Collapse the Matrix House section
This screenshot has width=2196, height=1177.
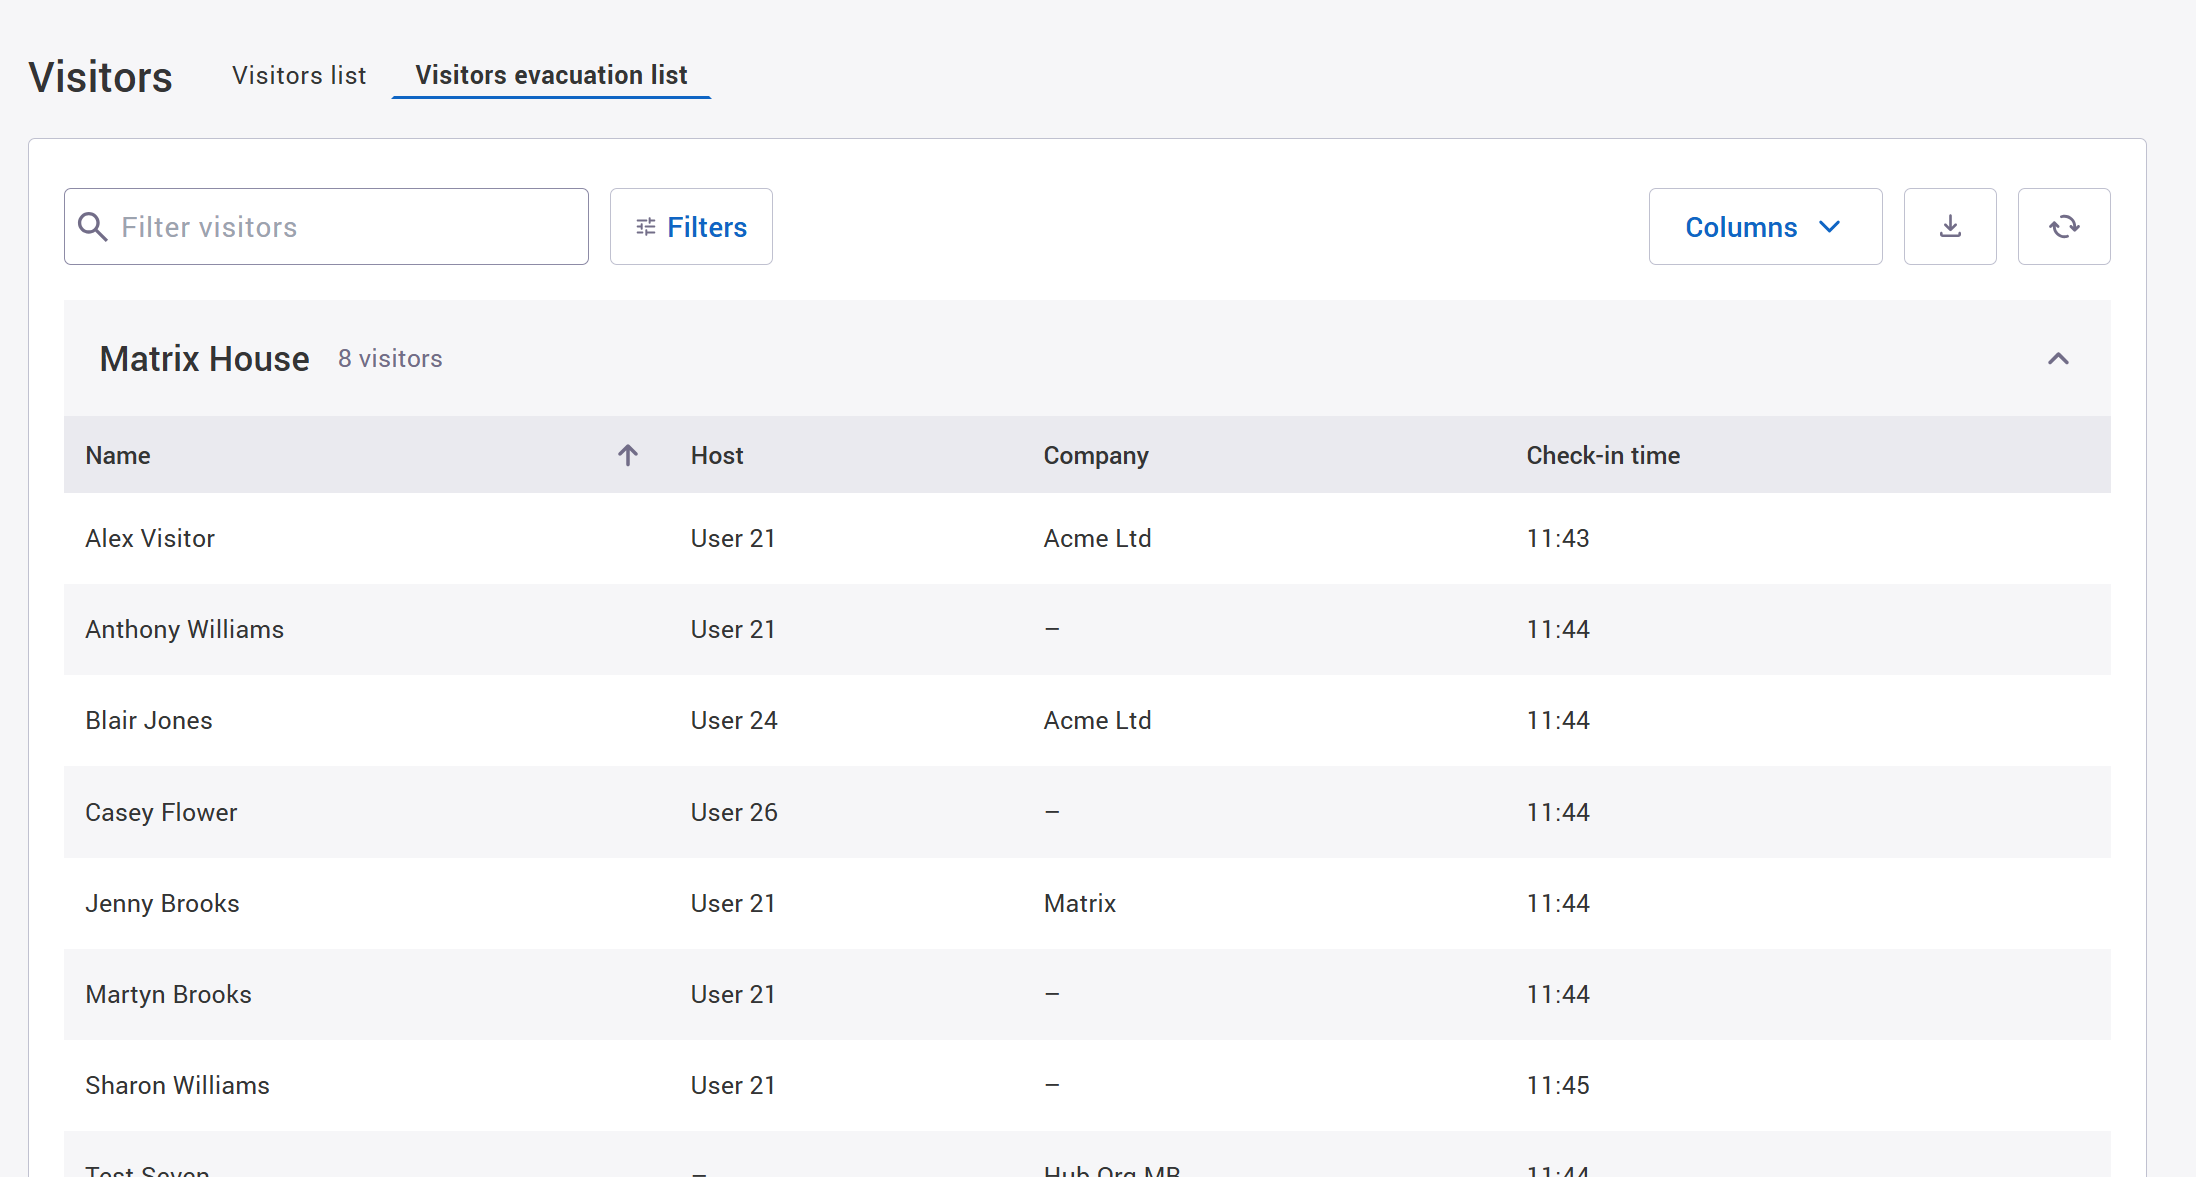point(2058,359)
